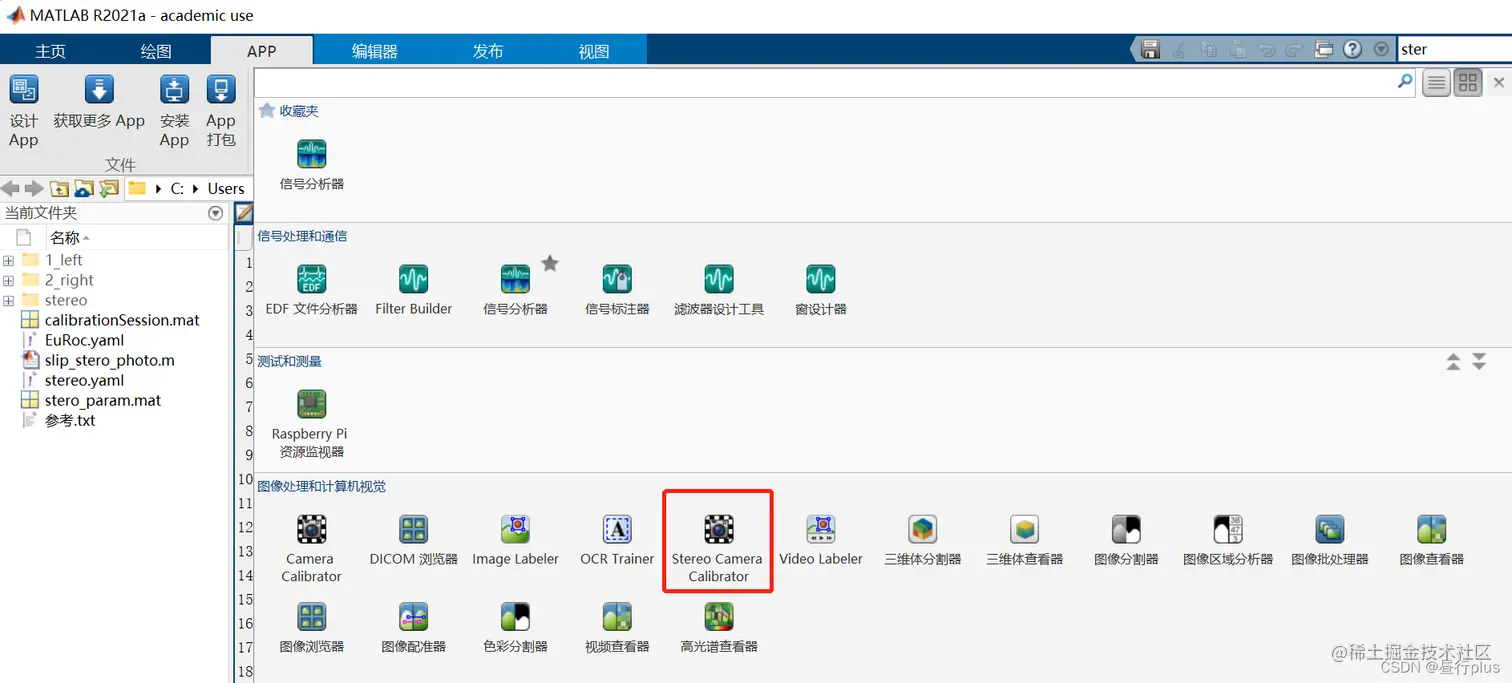Open the 三维体分割器 app
Image resolution: width=1512 pixels, height=683 pixels.
pos(922,540)
